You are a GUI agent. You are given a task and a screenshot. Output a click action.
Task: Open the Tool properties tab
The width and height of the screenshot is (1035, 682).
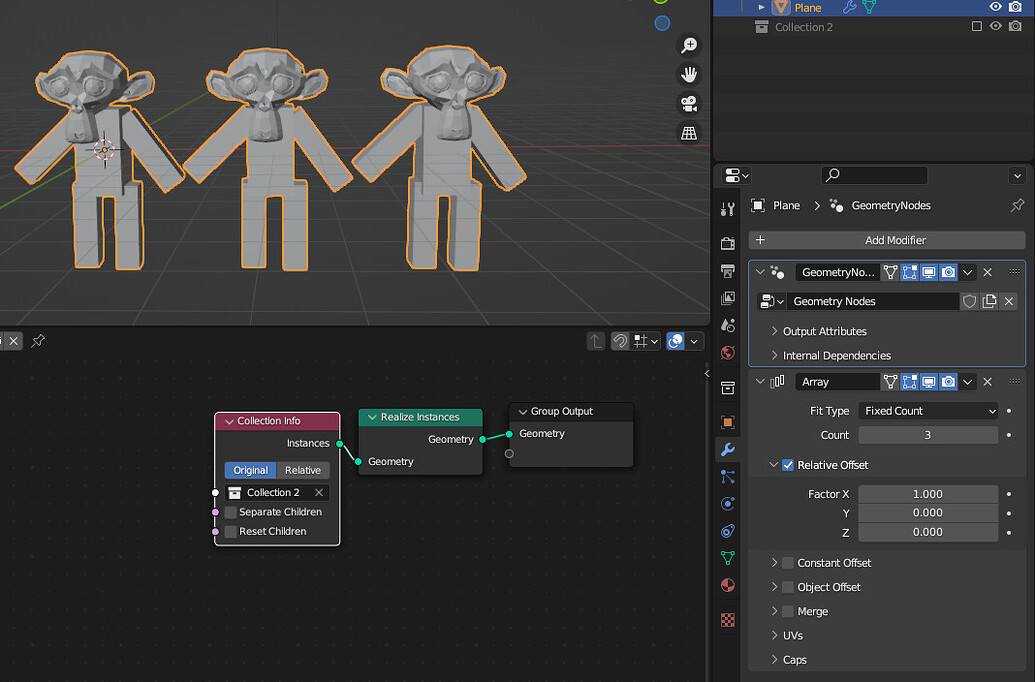(x=727, y=209)
